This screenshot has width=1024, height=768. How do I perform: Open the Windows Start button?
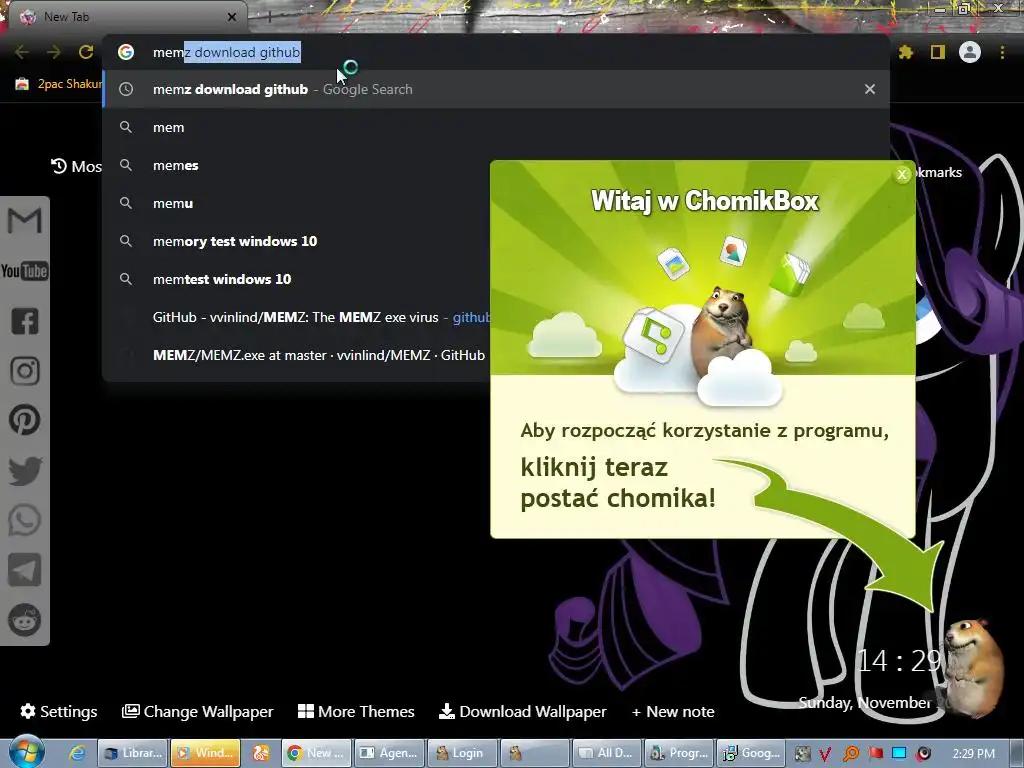[26, 752]
